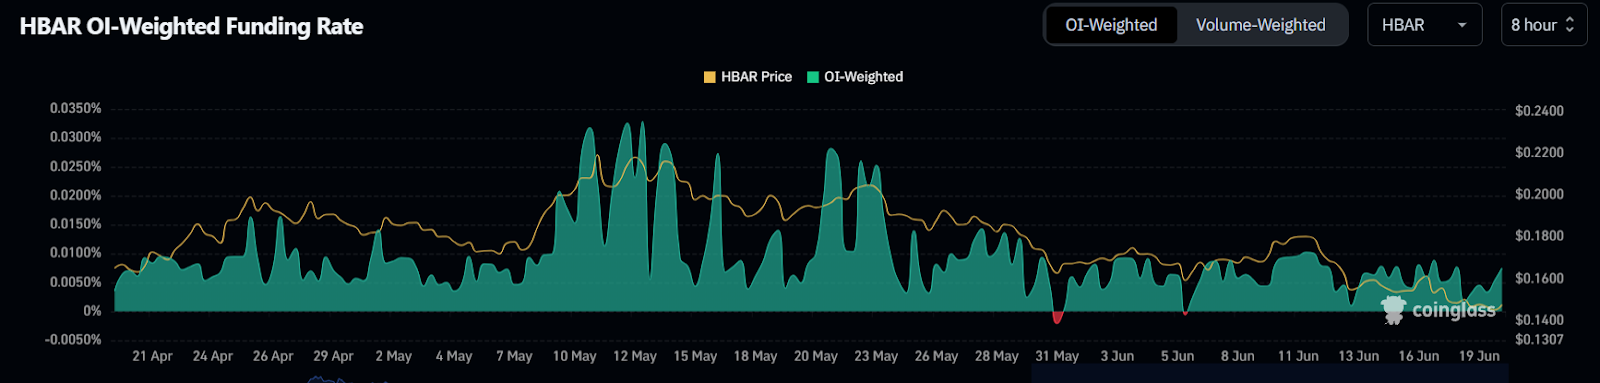Click the -0.0050% y-axis label

click(73, 340)
